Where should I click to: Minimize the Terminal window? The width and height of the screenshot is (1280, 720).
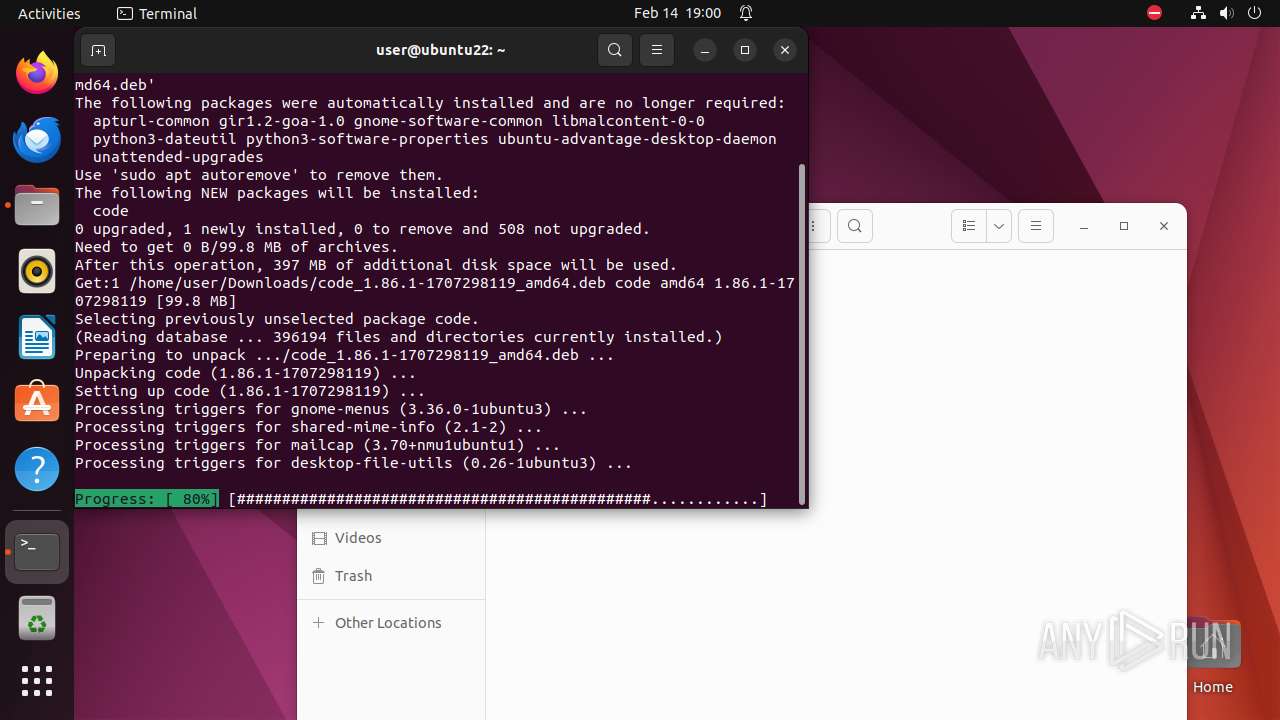(x=705, y=50)
